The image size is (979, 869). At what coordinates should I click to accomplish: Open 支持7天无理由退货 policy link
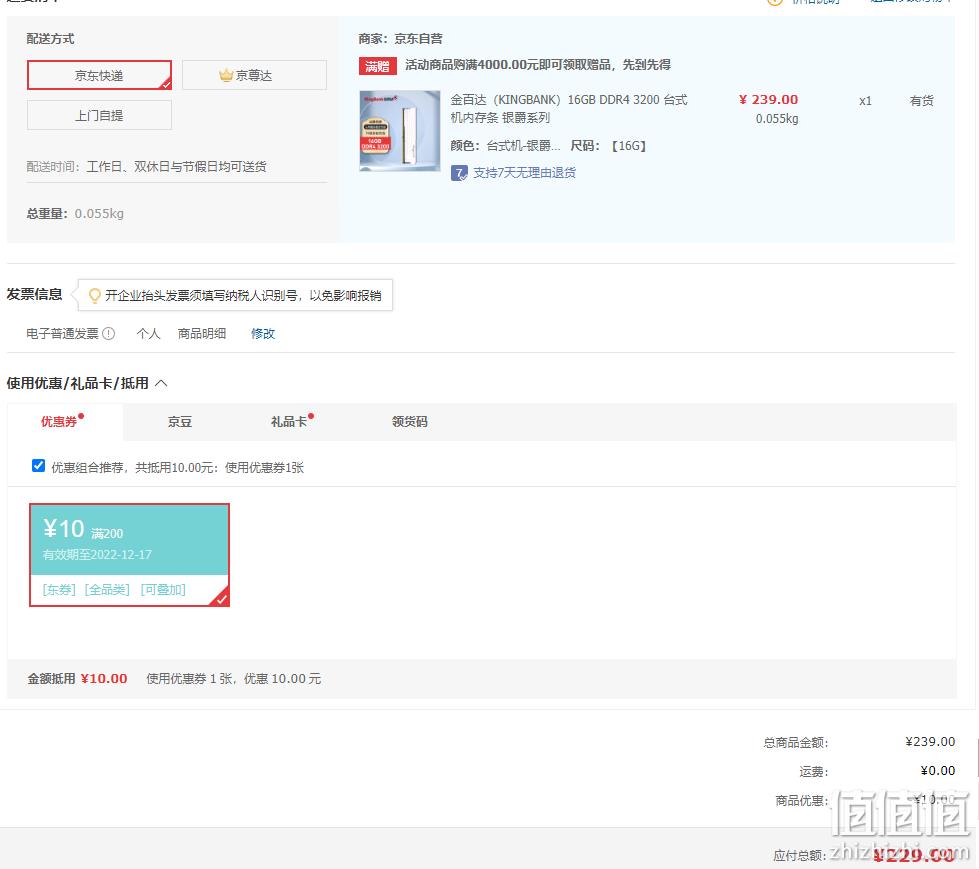(x=524, y=173)
